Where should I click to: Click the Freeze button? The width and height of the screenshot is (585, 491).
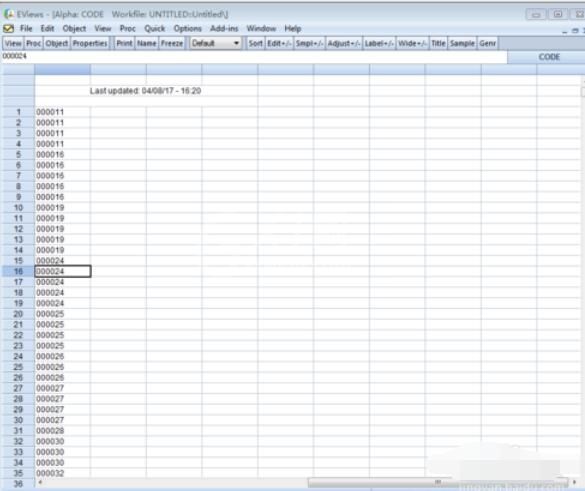tap(172, 43)
